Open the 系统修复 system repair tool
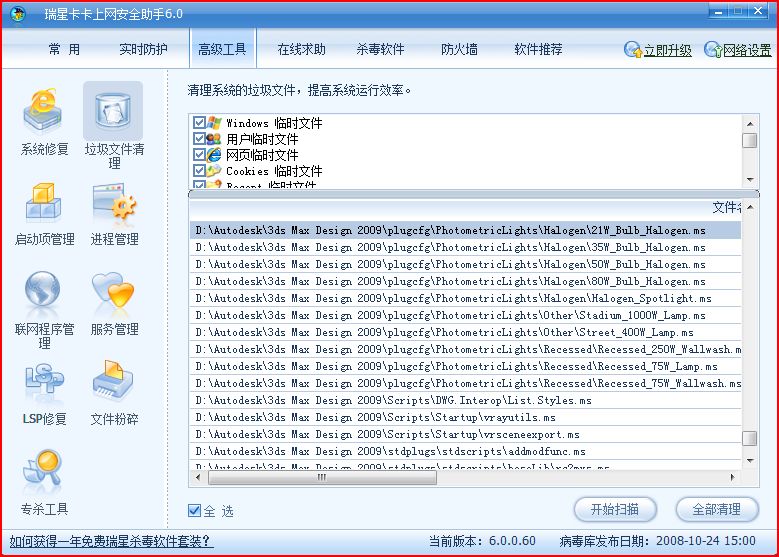The height and width of the screenshot is (557, 779). [44, 122]
